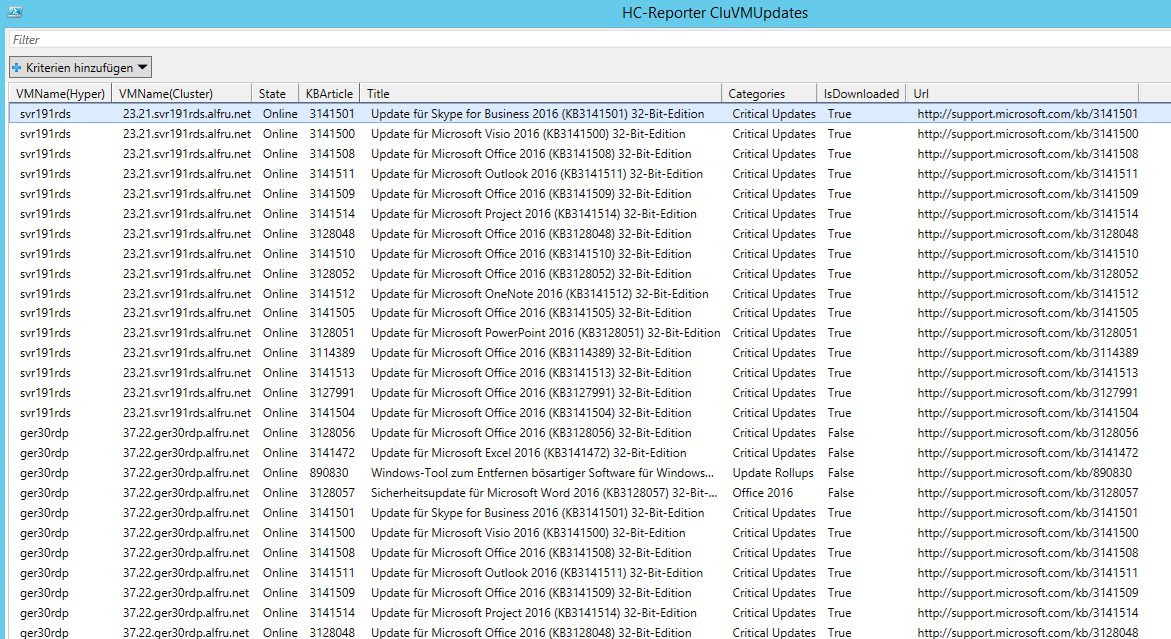Select svr191rds row with KBArticle 3141500
1171x639 pixels.
590,134
